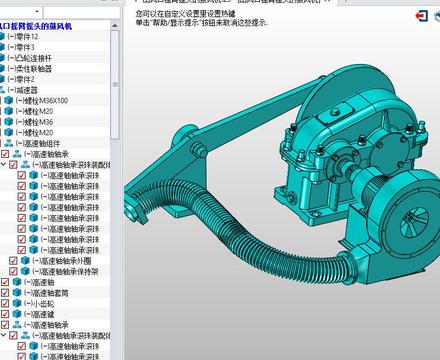Uncheck the 高速键 visibility checkbox
Screen dimensions: 440x360
(x=5, y=314)
